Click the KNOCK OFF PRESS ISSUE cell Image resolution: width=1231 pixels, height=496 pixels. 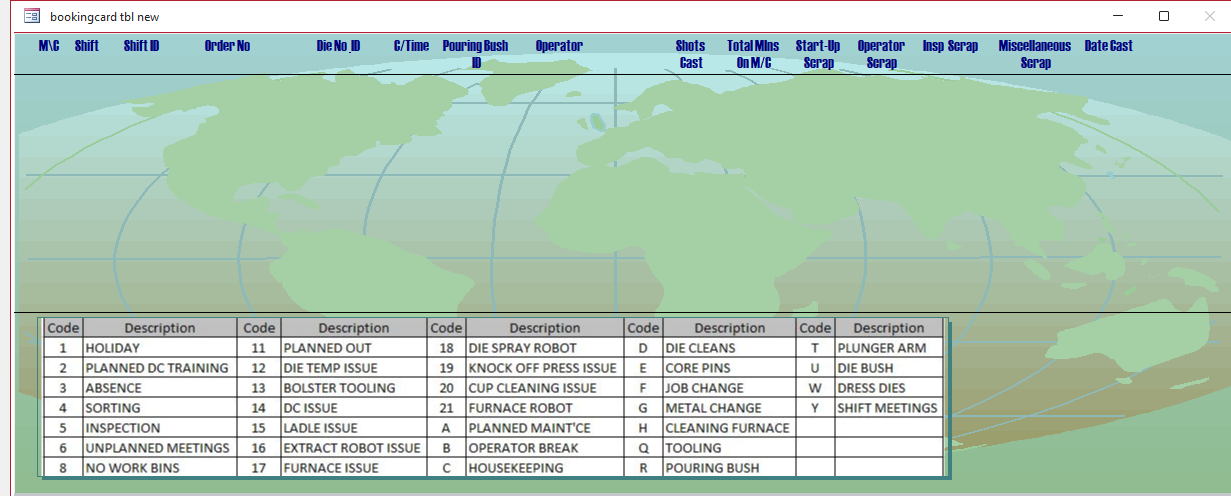click(545, 368)
